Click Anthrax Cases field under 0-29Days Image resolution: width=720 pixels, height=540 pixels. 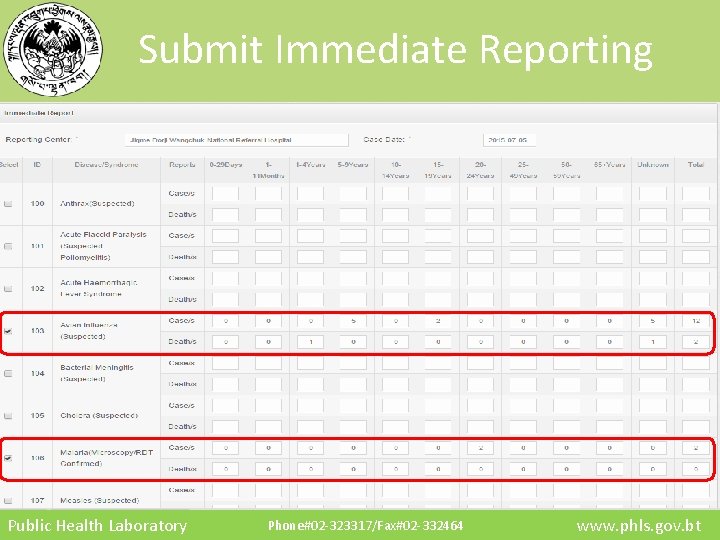pos(225,193)
